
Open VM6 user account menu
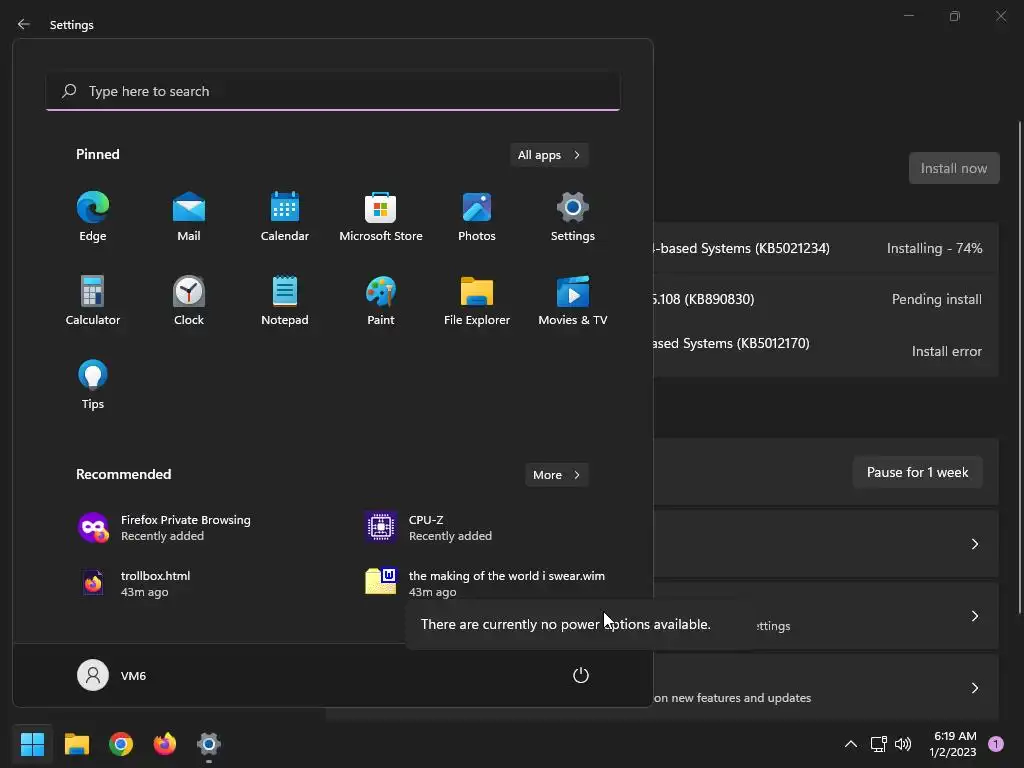click(x=112, y=675)
